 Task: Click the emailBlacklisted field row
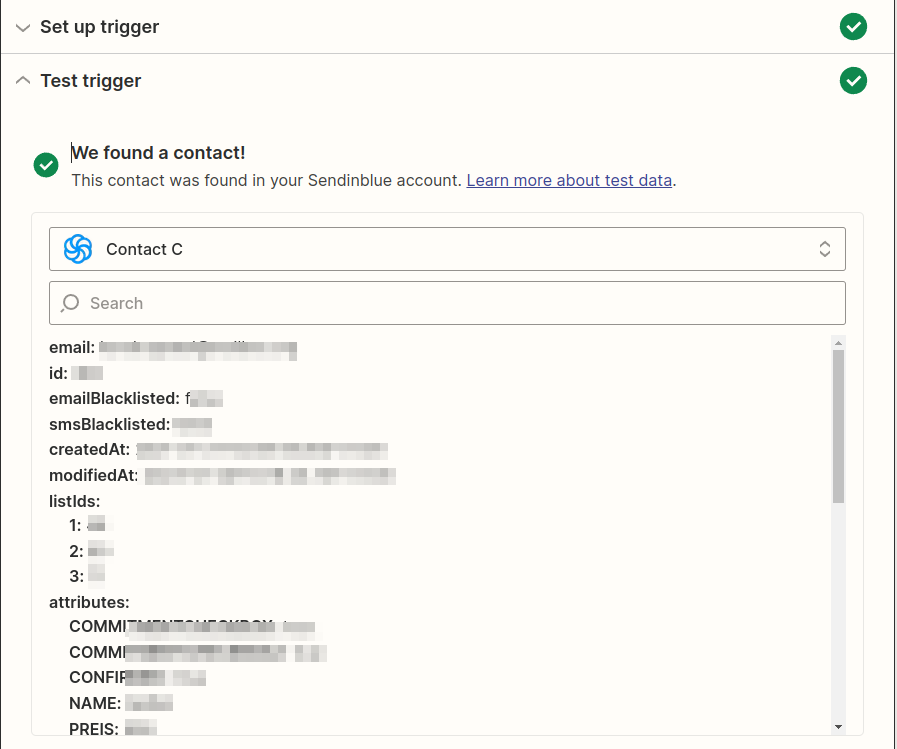136,398
